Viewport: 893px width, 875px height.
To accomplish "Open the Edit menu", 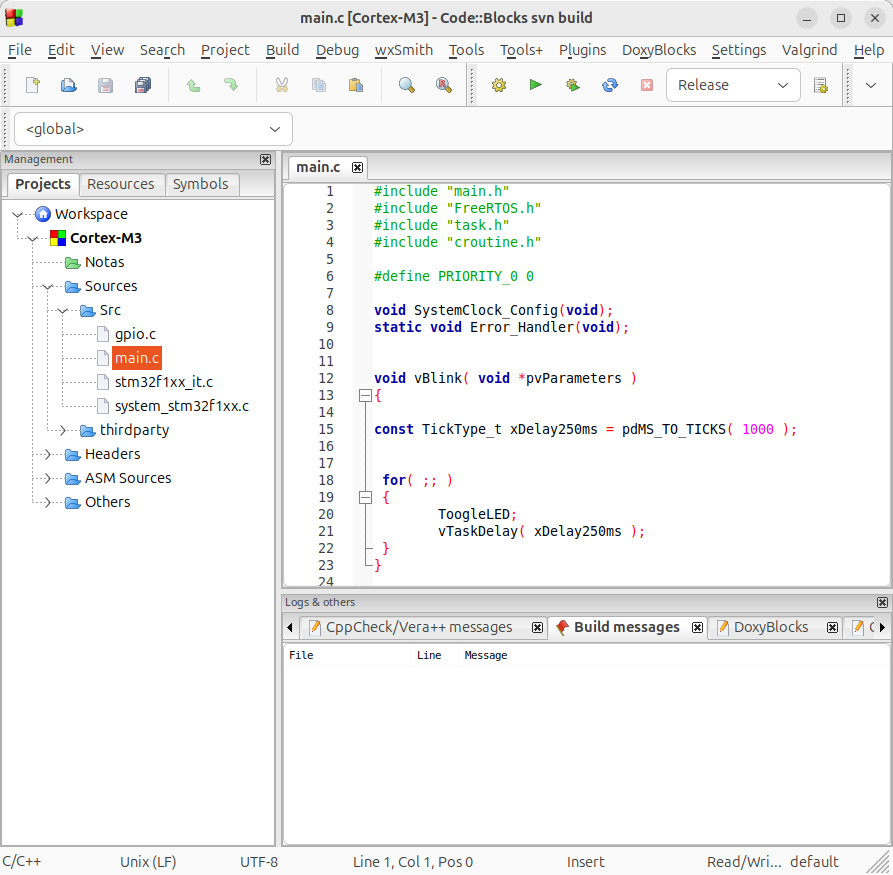I will [61, 50].
